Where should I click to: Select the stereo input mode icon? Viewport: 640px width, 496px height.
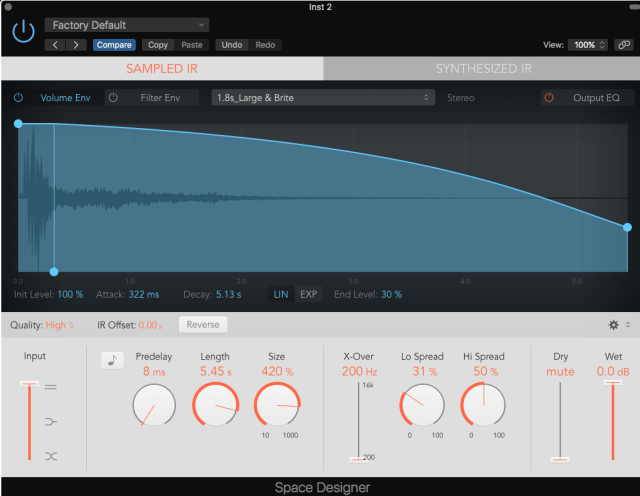50,386
